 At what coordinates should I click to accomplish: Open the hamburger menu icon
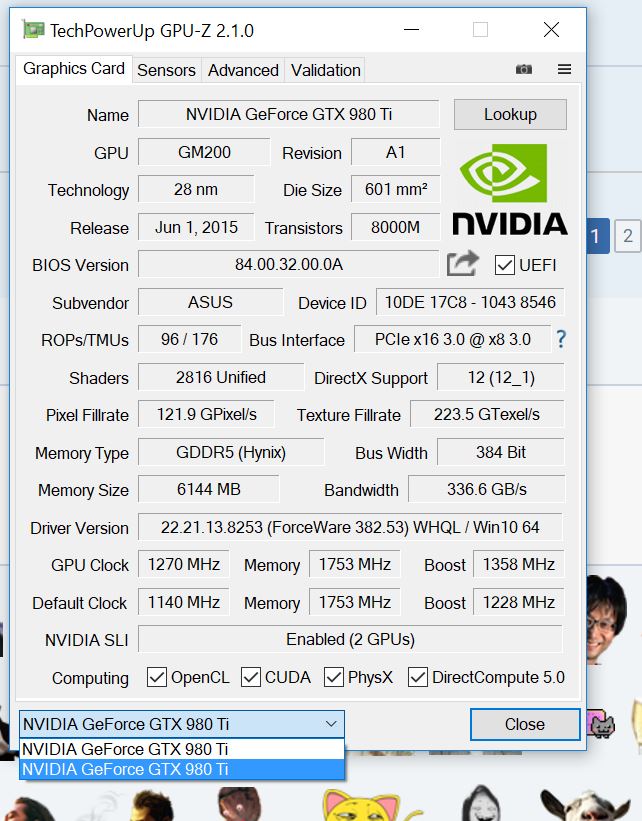pyautogui.click(x=564, y=70)
